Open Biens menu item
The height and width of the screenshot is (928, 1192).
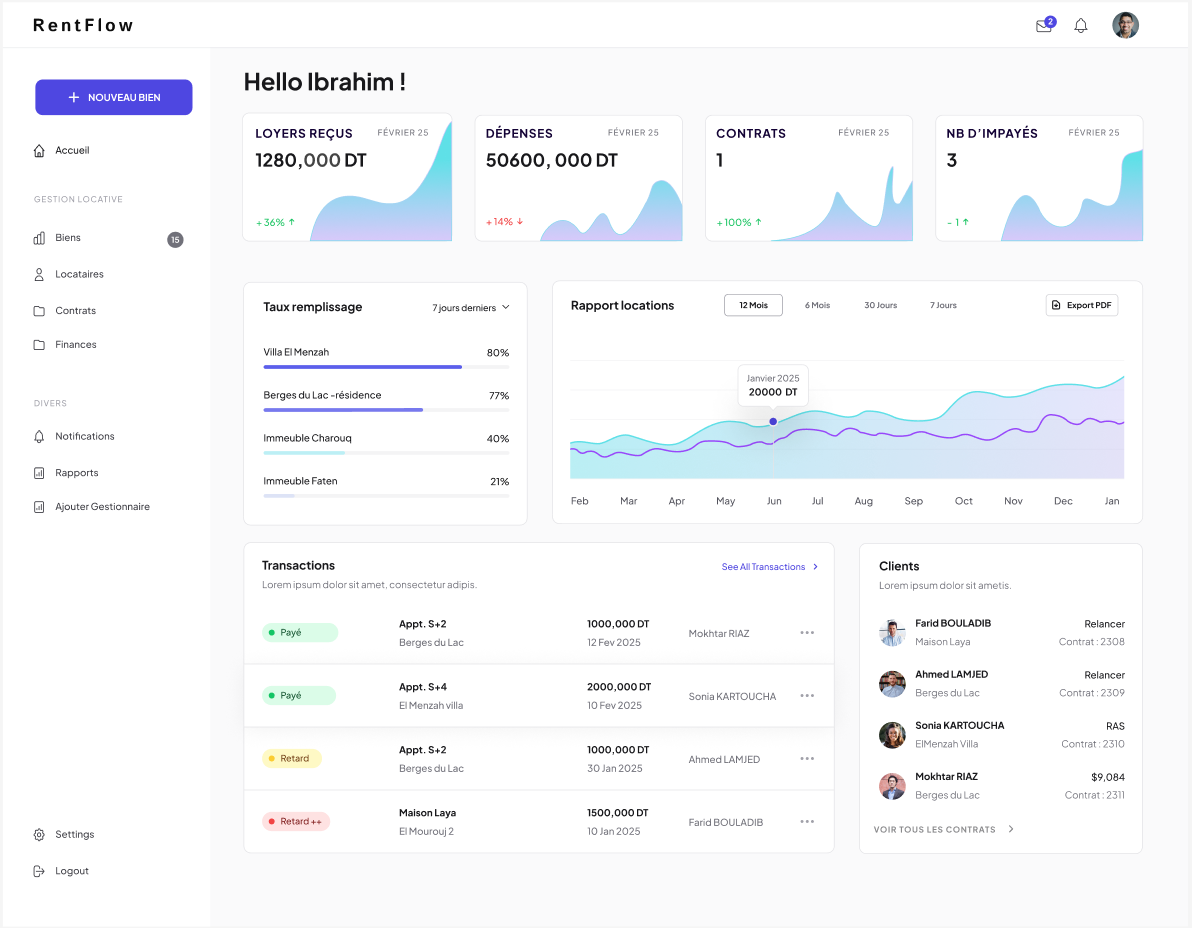[x=68, y=238]
